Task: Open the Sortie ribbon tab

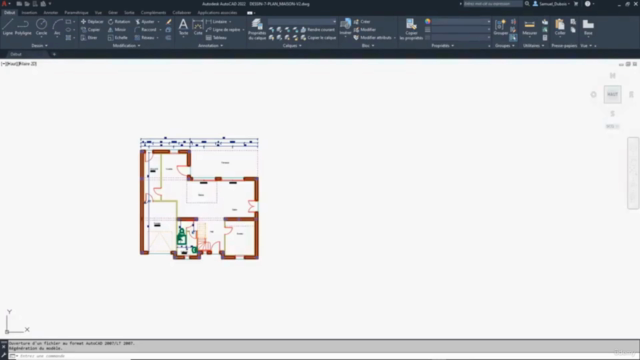Action: [129, 13]
